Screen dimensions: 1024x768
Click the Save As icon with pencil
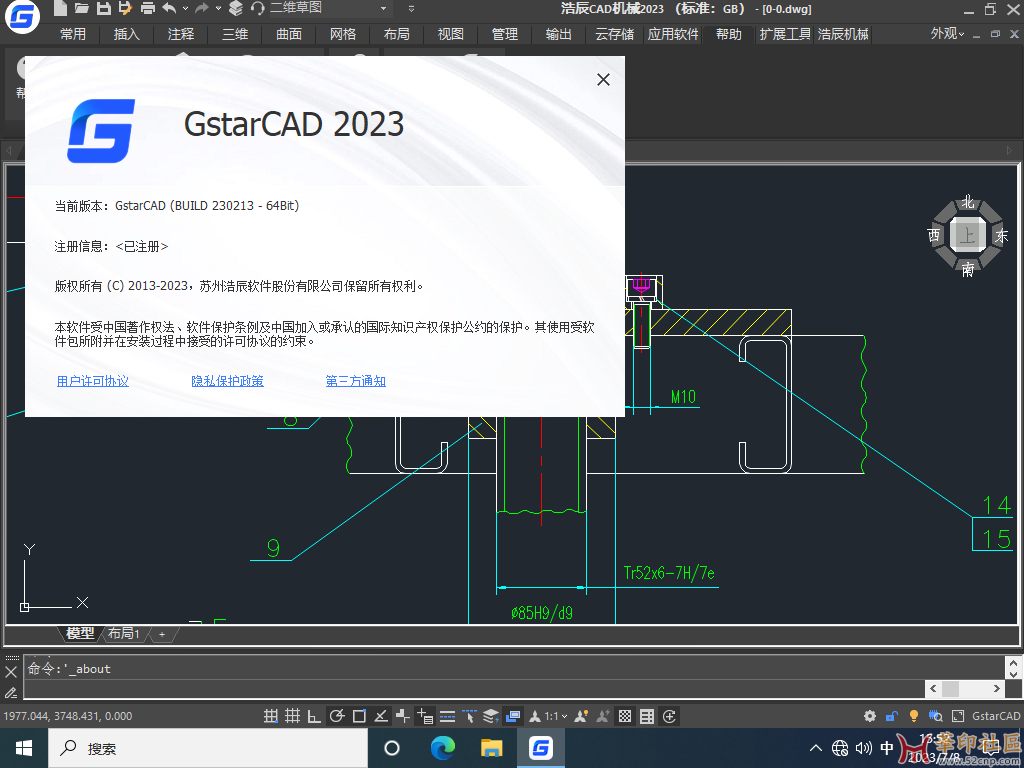click(125, 8)
